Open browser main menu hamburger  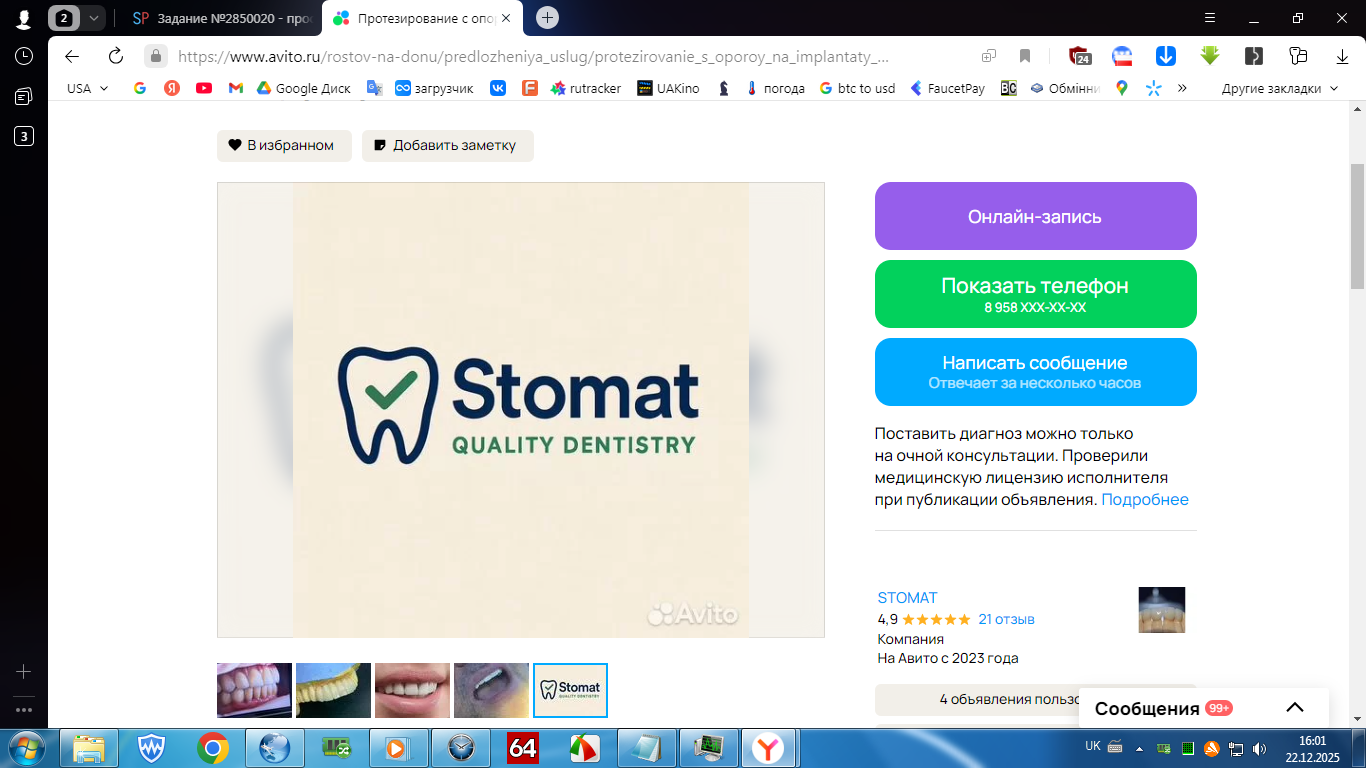(1209, 18)
